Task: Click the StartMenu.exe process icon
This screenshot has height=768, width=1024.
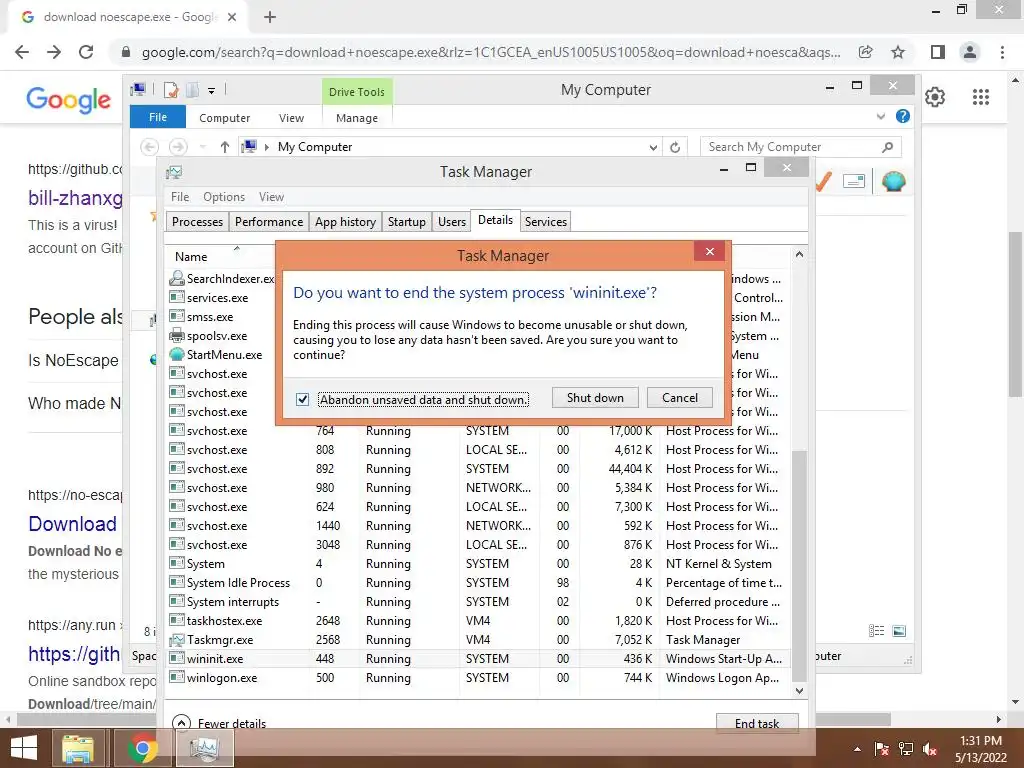Action: tap(176, 355)
